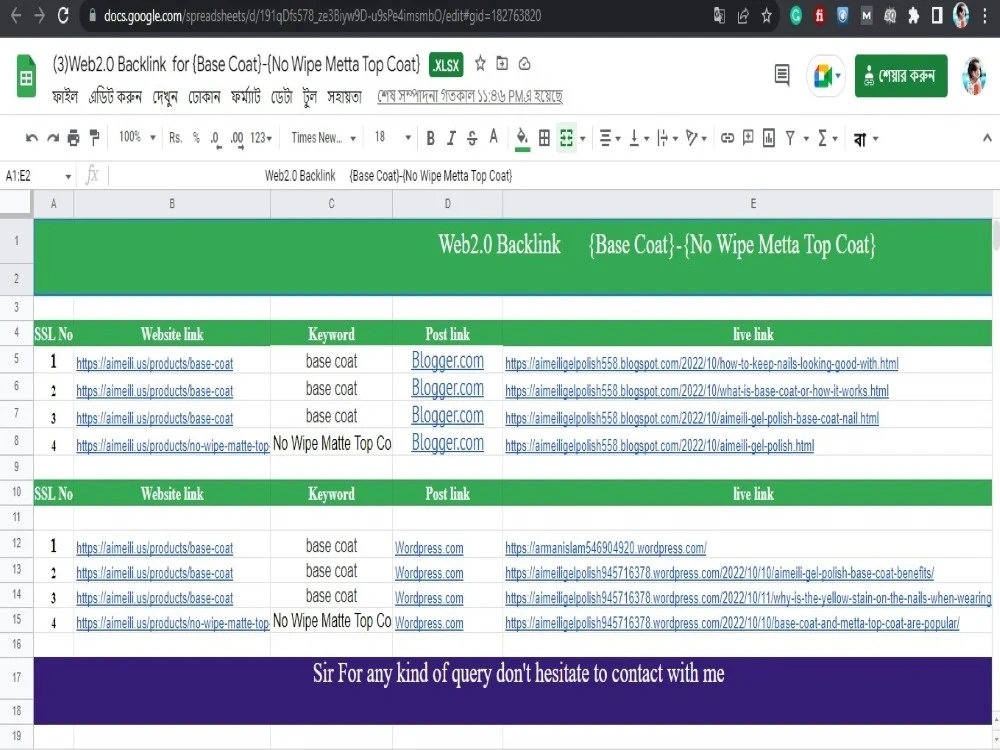Expand the merge cells options arrow
This screenshot has height=750, width=1000.
click(582, 138)
